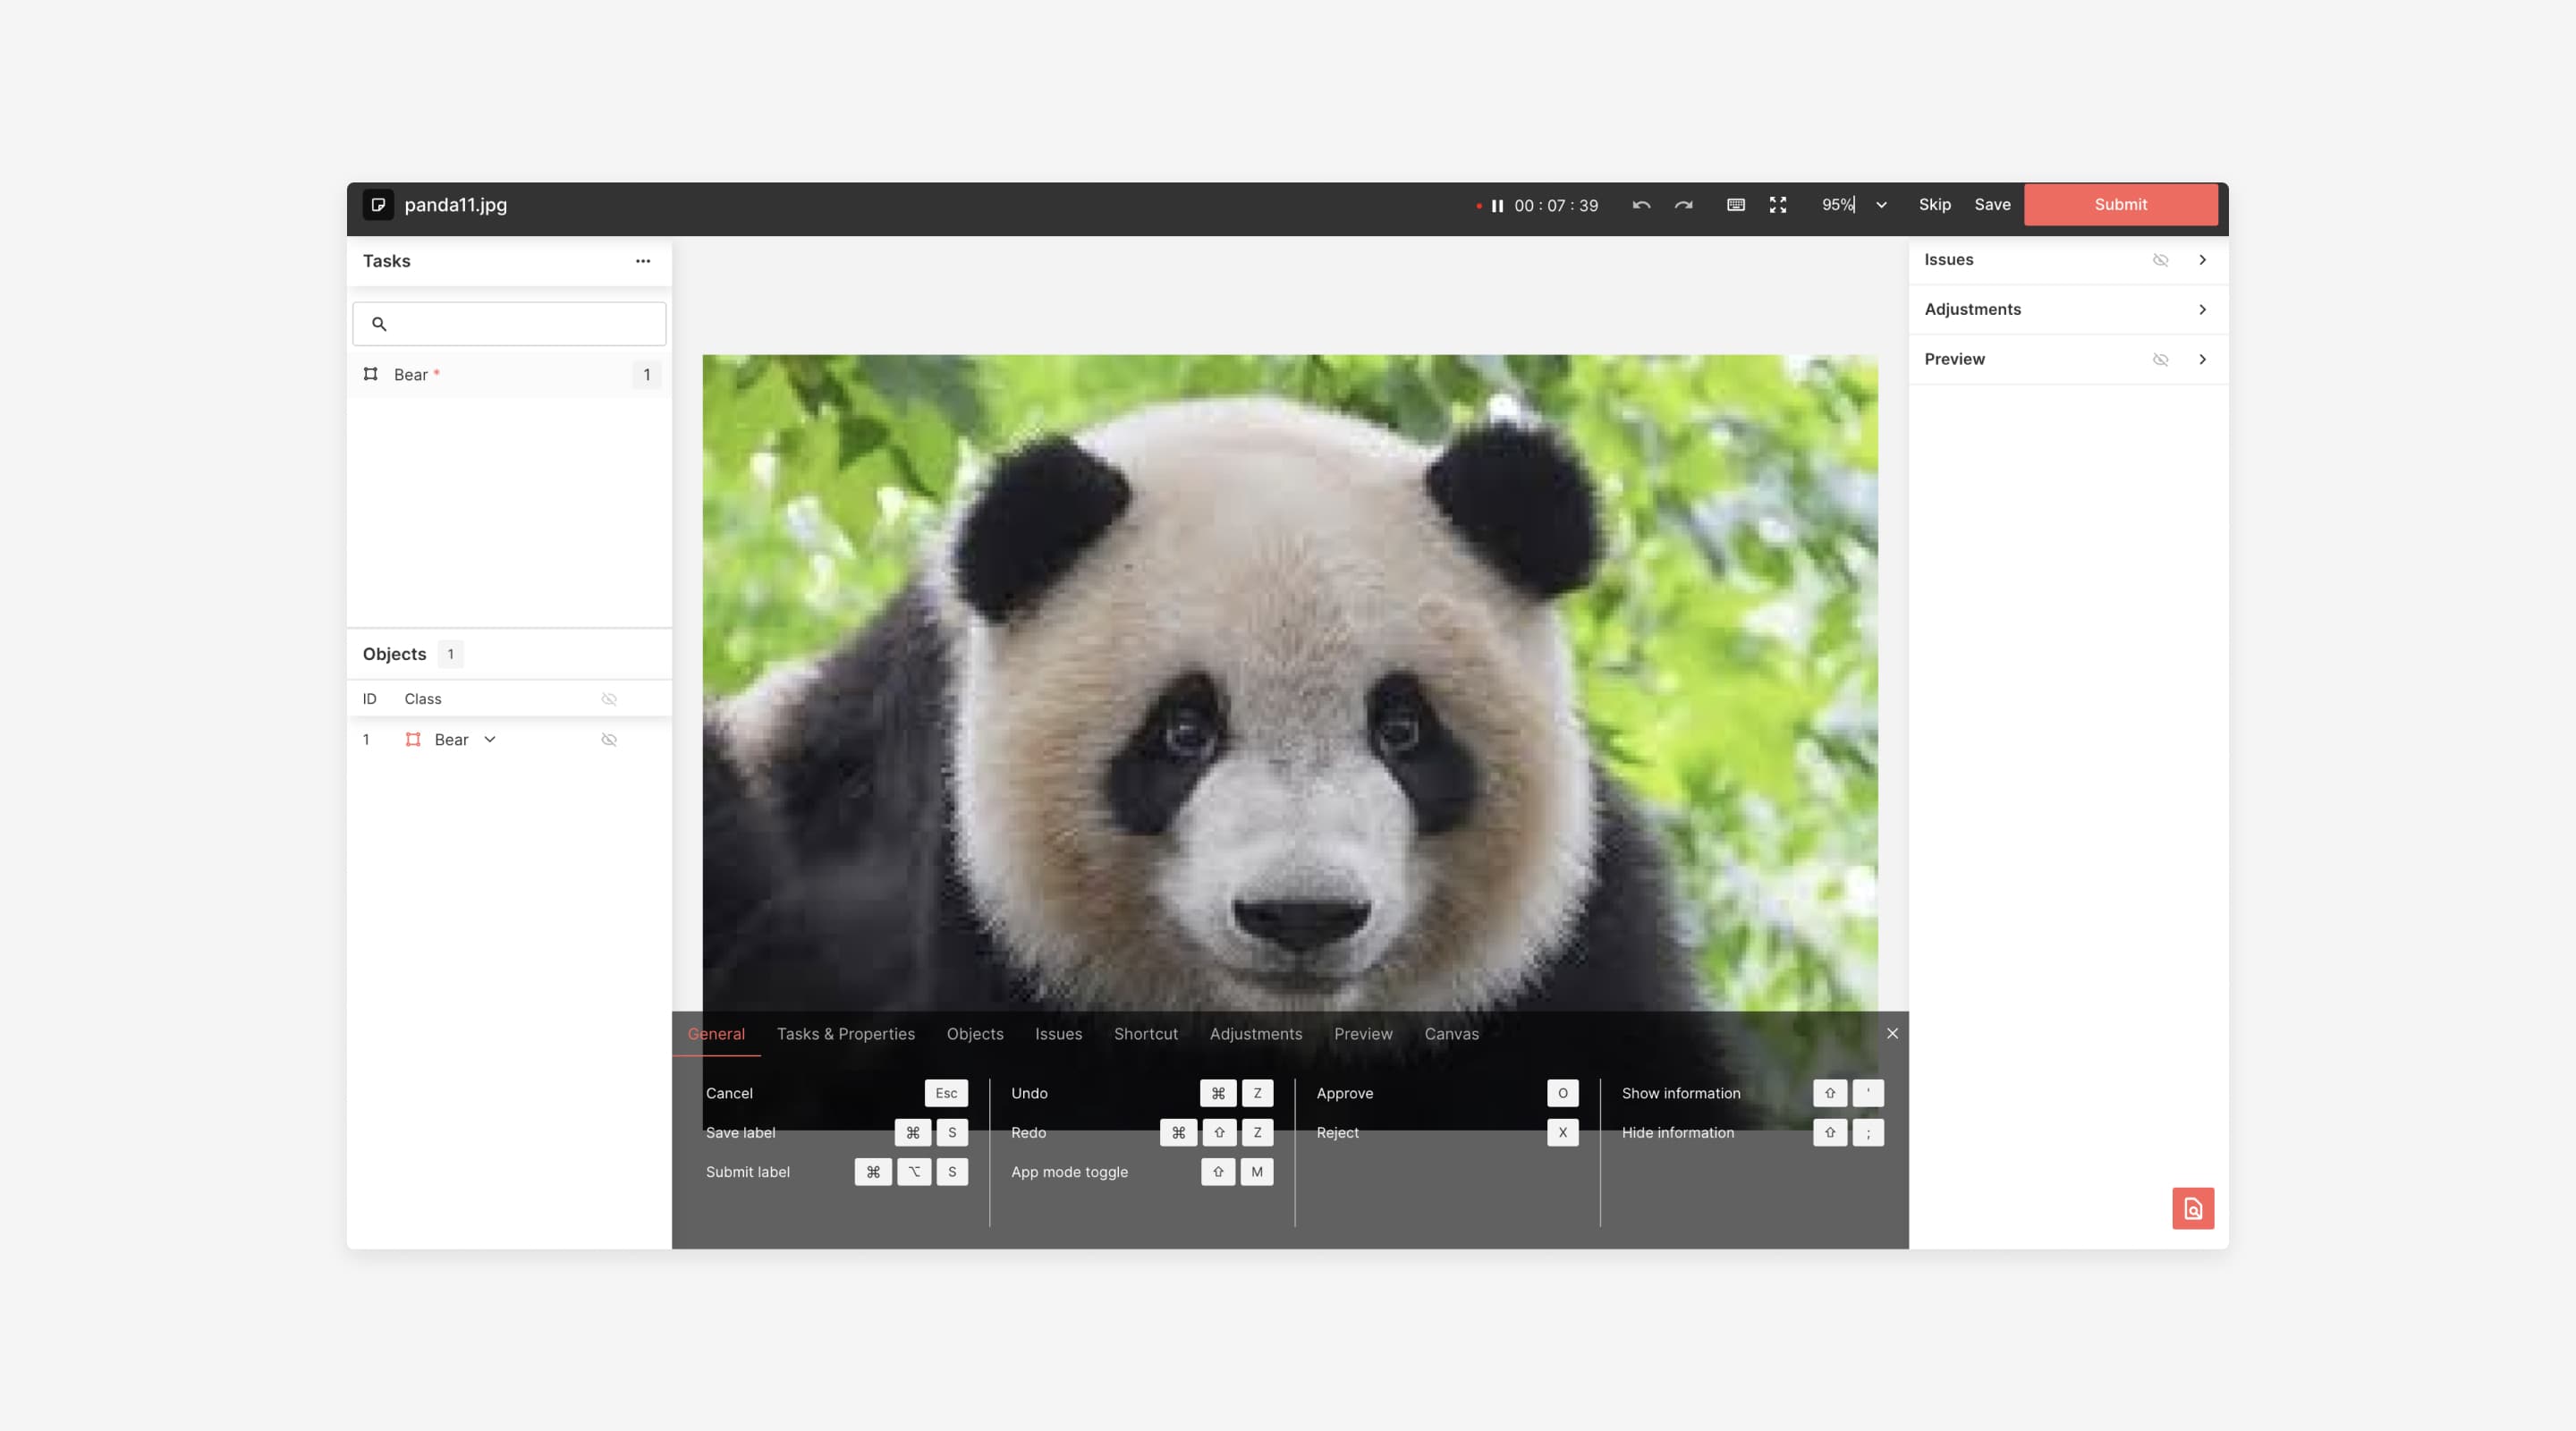Image resolution: width=2576 pixels, height=1431 pixels.
Task: Toggle visibility of Bear object 1
Action: 609,740
